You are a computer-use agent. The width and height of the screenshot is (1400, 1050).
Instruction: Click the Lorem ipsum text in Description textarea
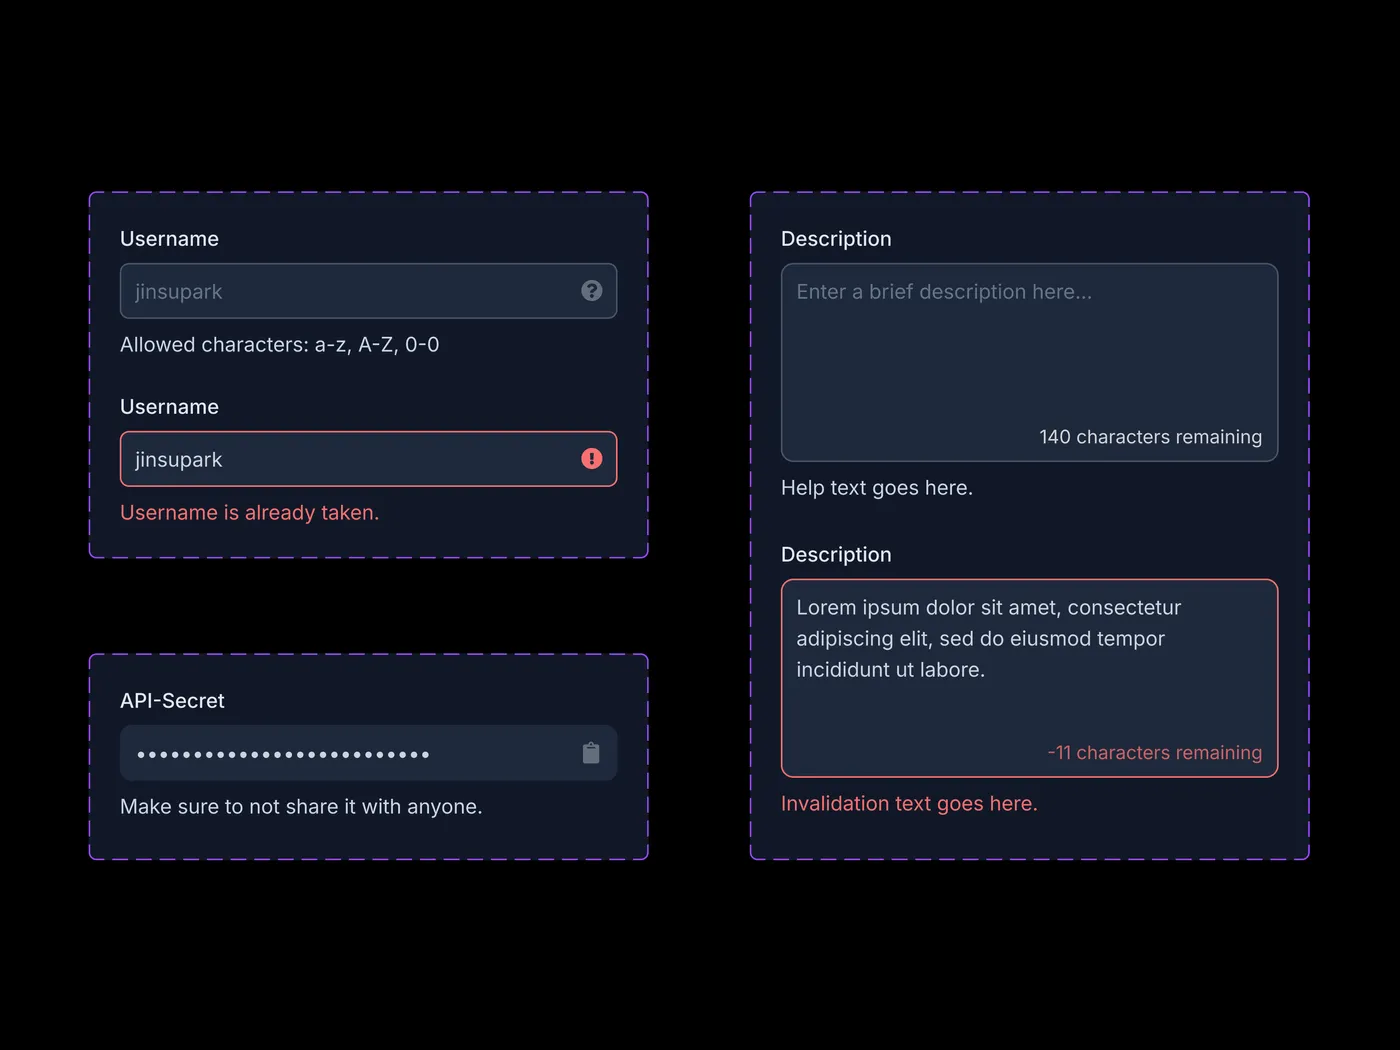point(988,638)
